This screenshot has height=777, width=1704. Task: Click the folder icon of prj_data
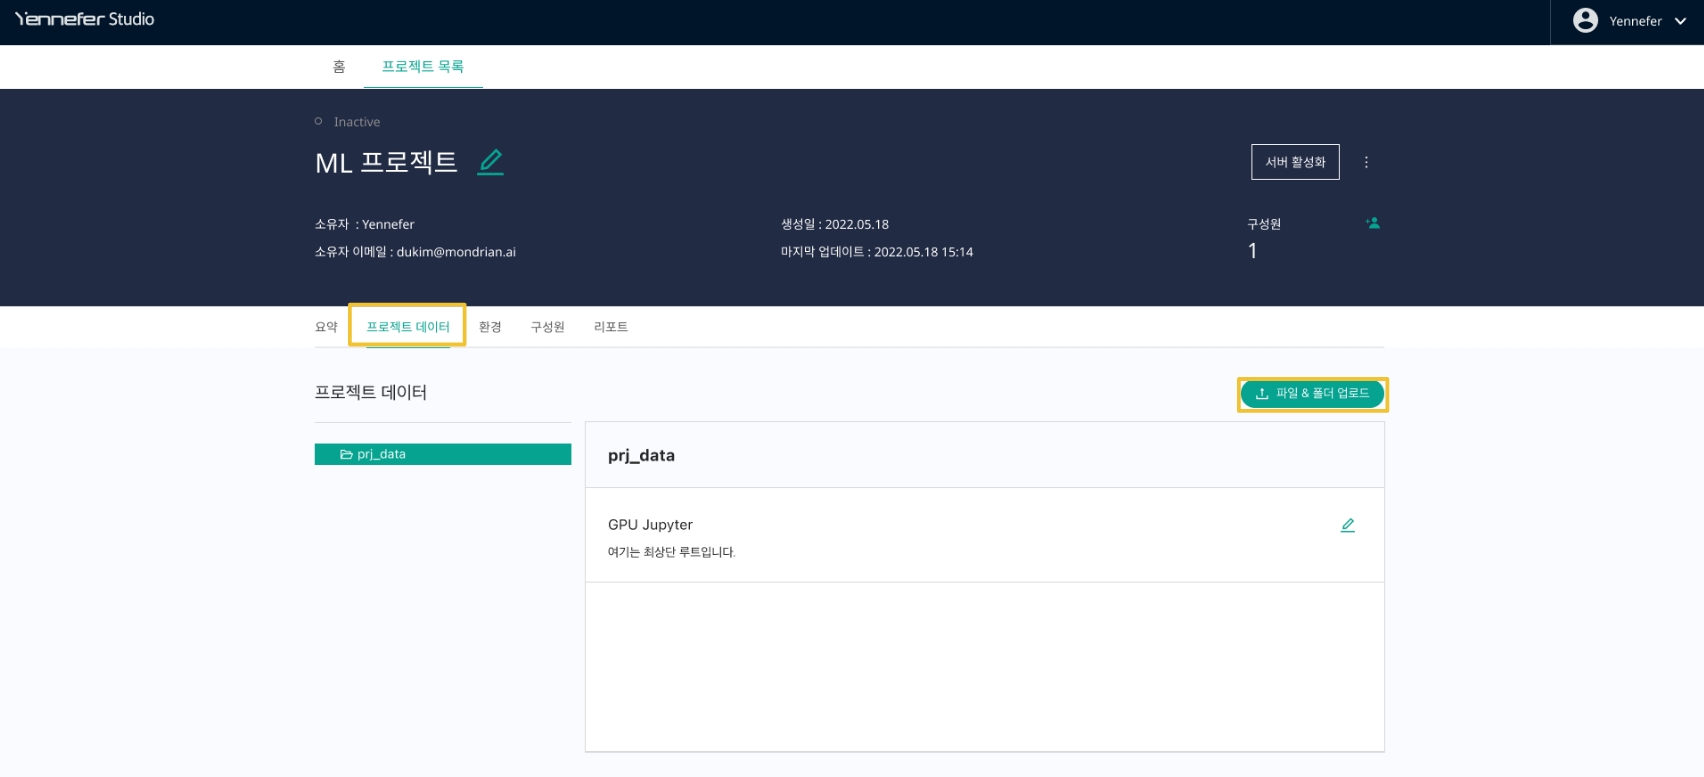pyautogui.click(x=346, y=454)
